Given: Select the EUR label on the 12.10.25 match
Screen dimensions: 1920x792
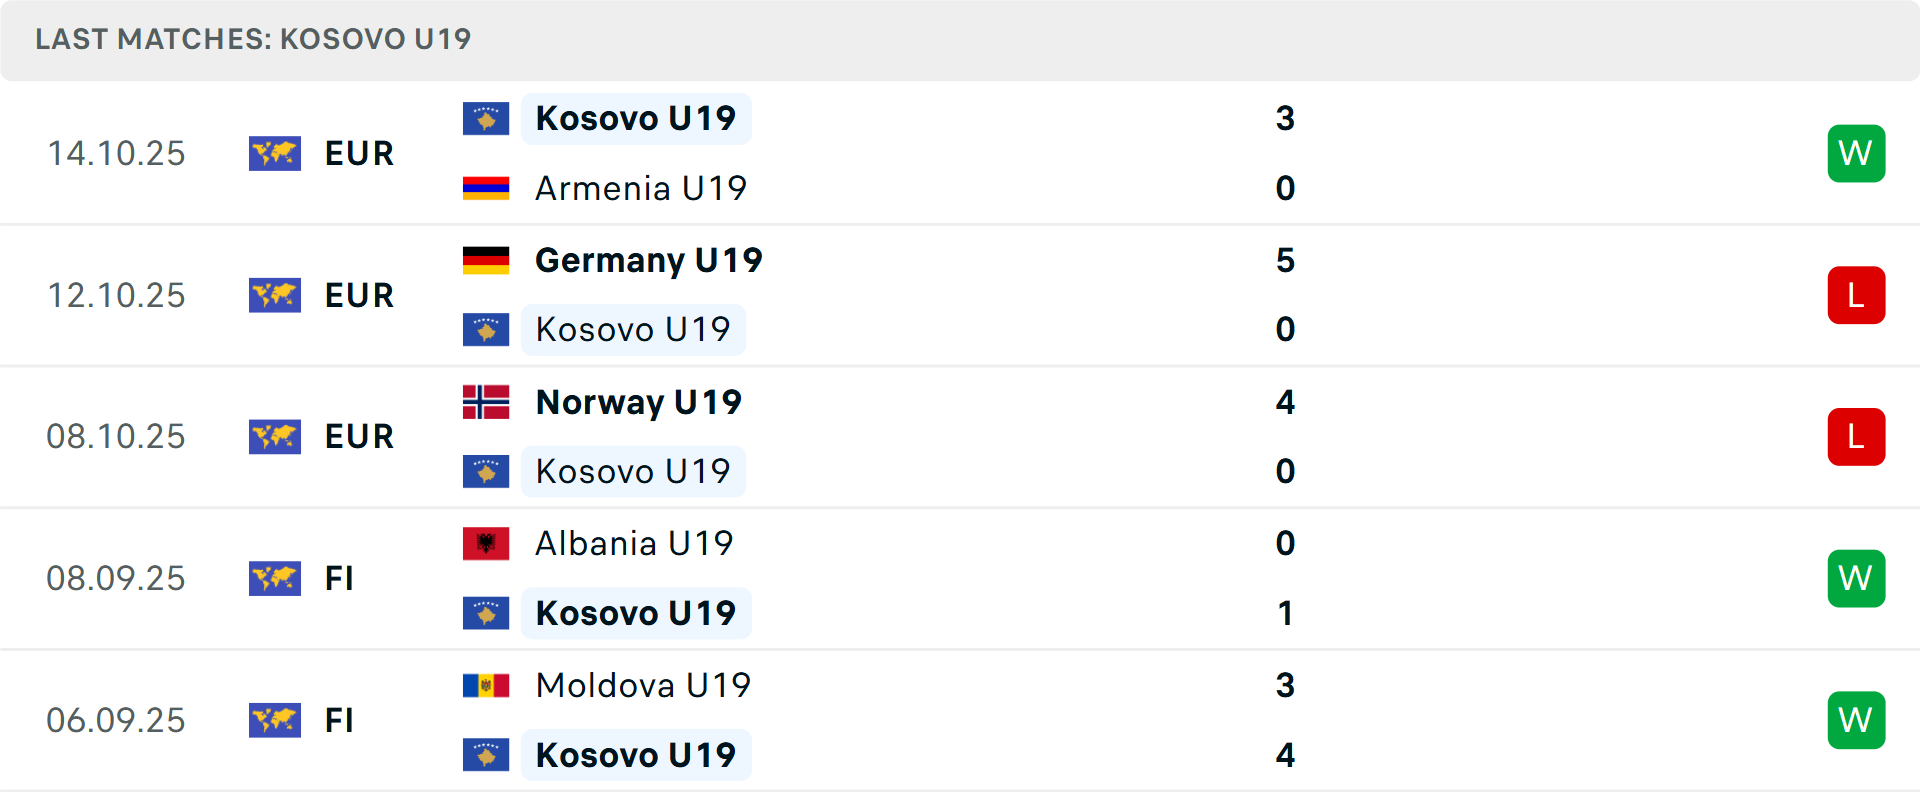Looking at the screenshot, I should coord(358,295).
